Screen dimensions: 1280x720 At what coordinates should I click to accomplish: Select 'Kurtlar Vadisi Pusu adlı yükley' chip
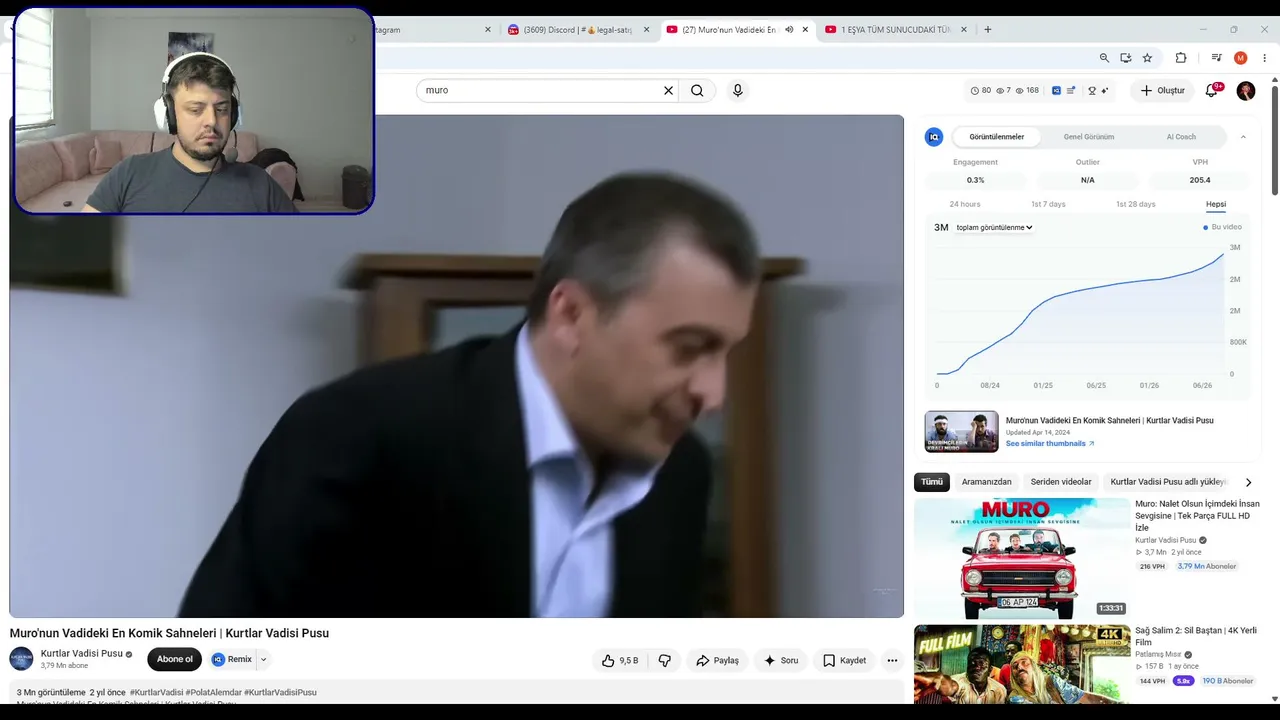[1168, 482]
